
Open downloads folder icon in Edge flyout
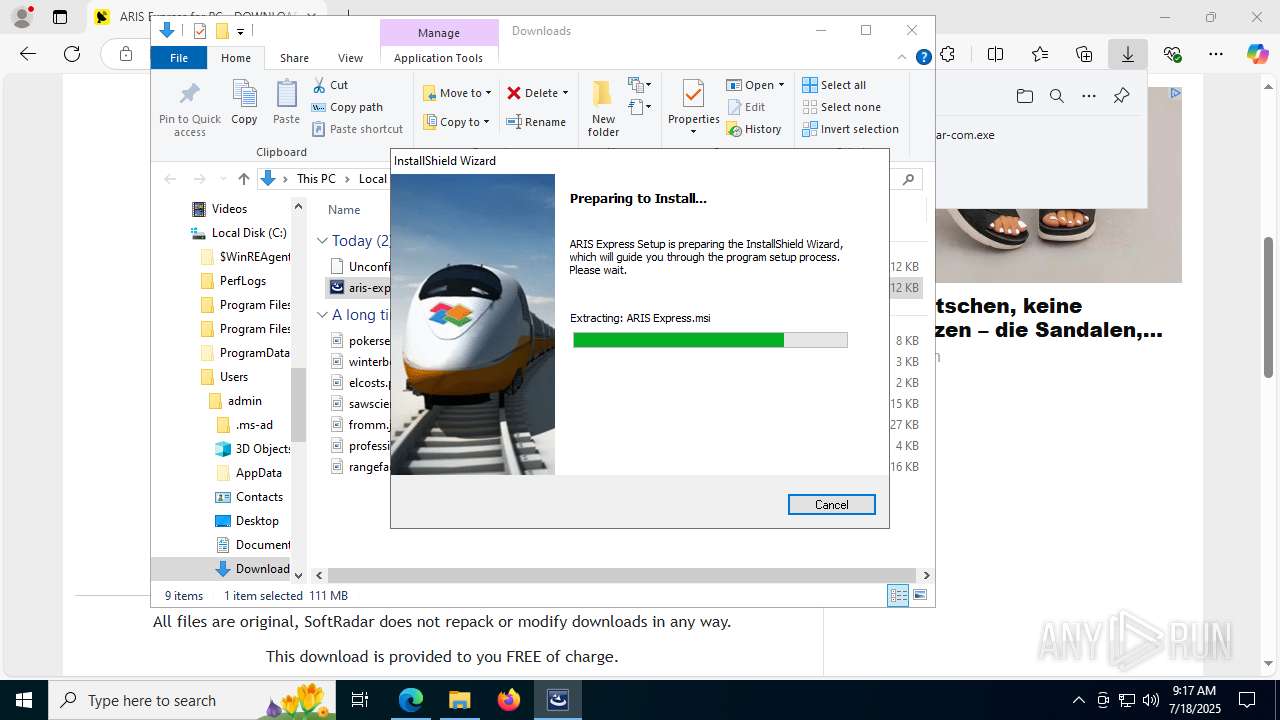(1025, 96)
